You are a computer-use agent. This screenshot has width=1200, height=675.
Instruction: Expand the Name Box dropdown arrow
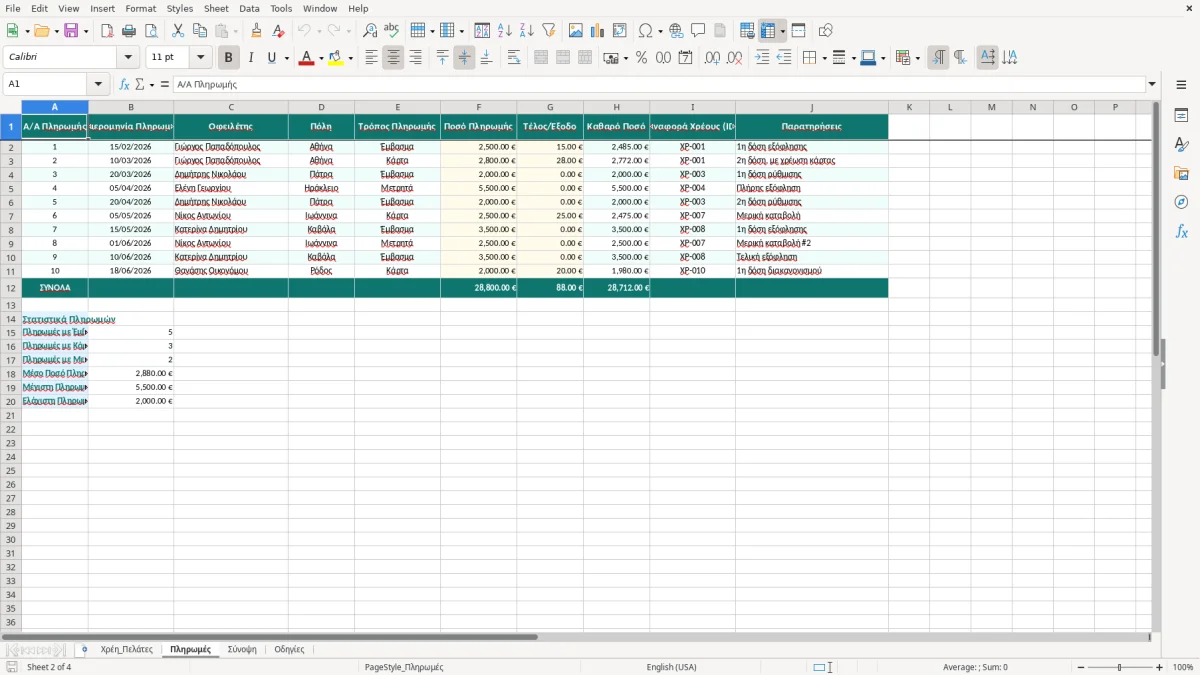tap(98, 85)
